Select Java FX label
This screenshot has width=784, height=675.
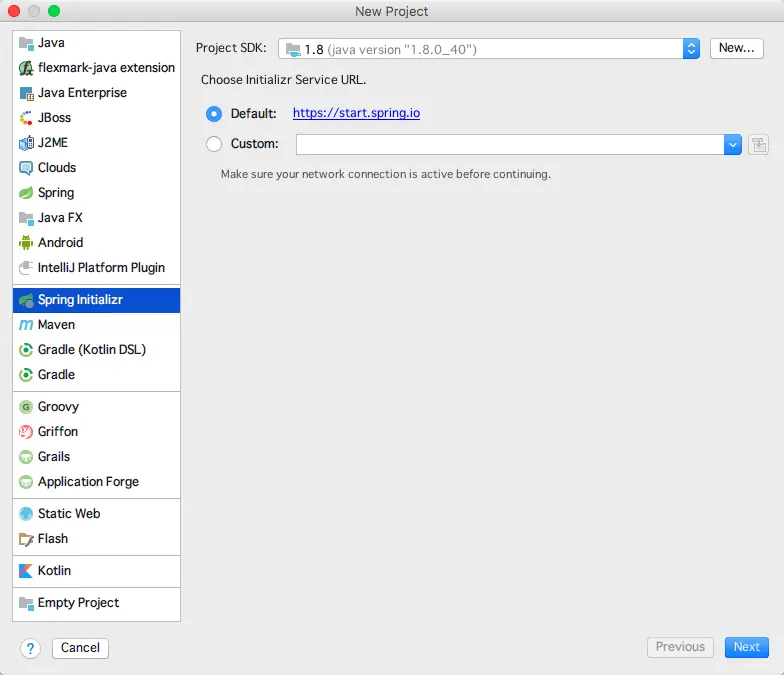[60, 218]
